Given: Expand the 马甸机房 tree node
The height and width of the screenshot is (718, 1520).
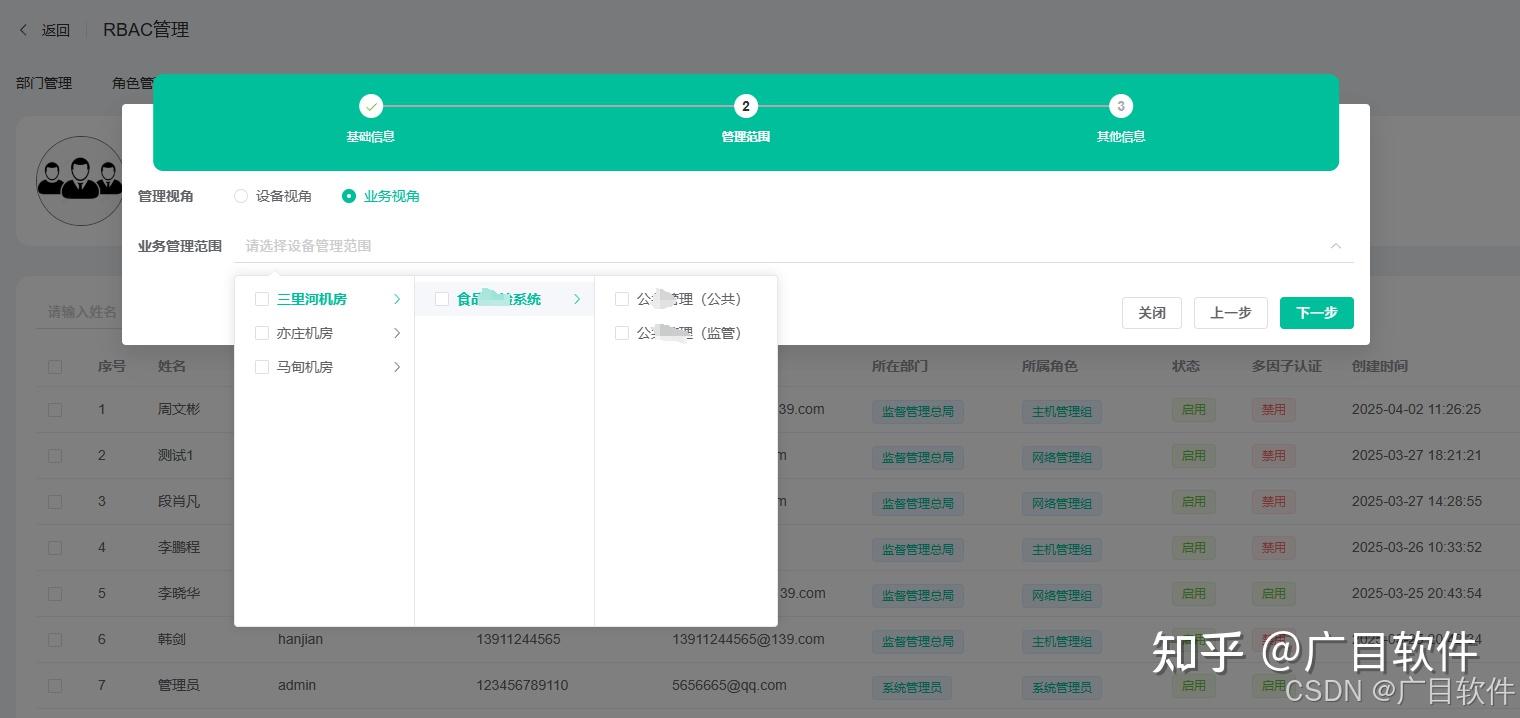Looking at the screenshot, I should point(397,367).
